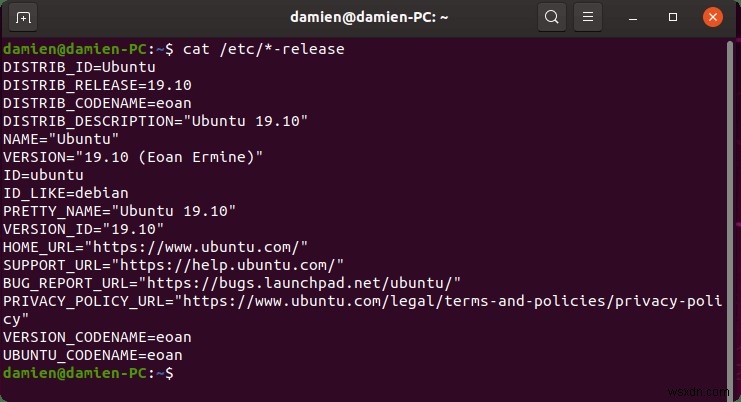Screen dimensions: 741x402
Task: Click the PRETTY_NAME="Ubuntu 19.10" line
Action: tap(120, 211)
